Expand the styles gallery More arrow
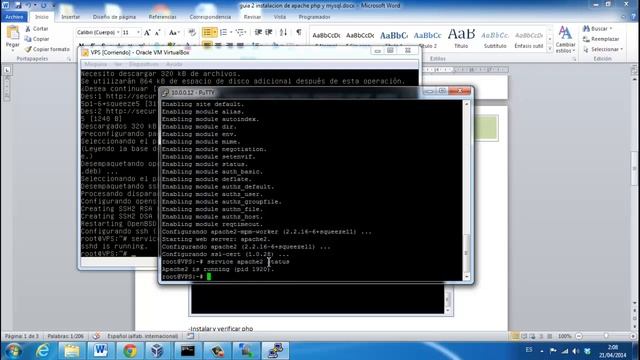The image size is (640, 360). [x=550, y=49]
